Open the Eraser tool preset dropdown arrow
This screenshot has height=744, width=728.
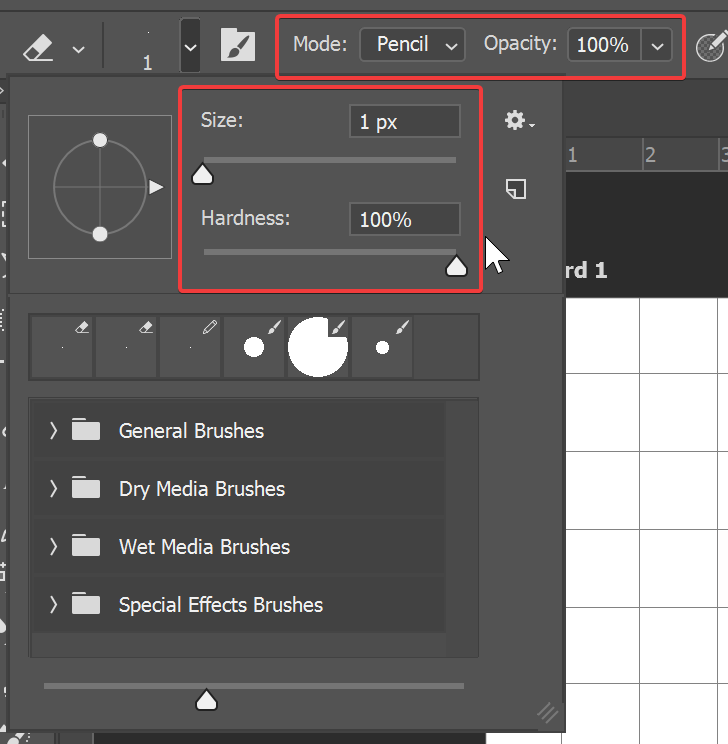[78, 49]
